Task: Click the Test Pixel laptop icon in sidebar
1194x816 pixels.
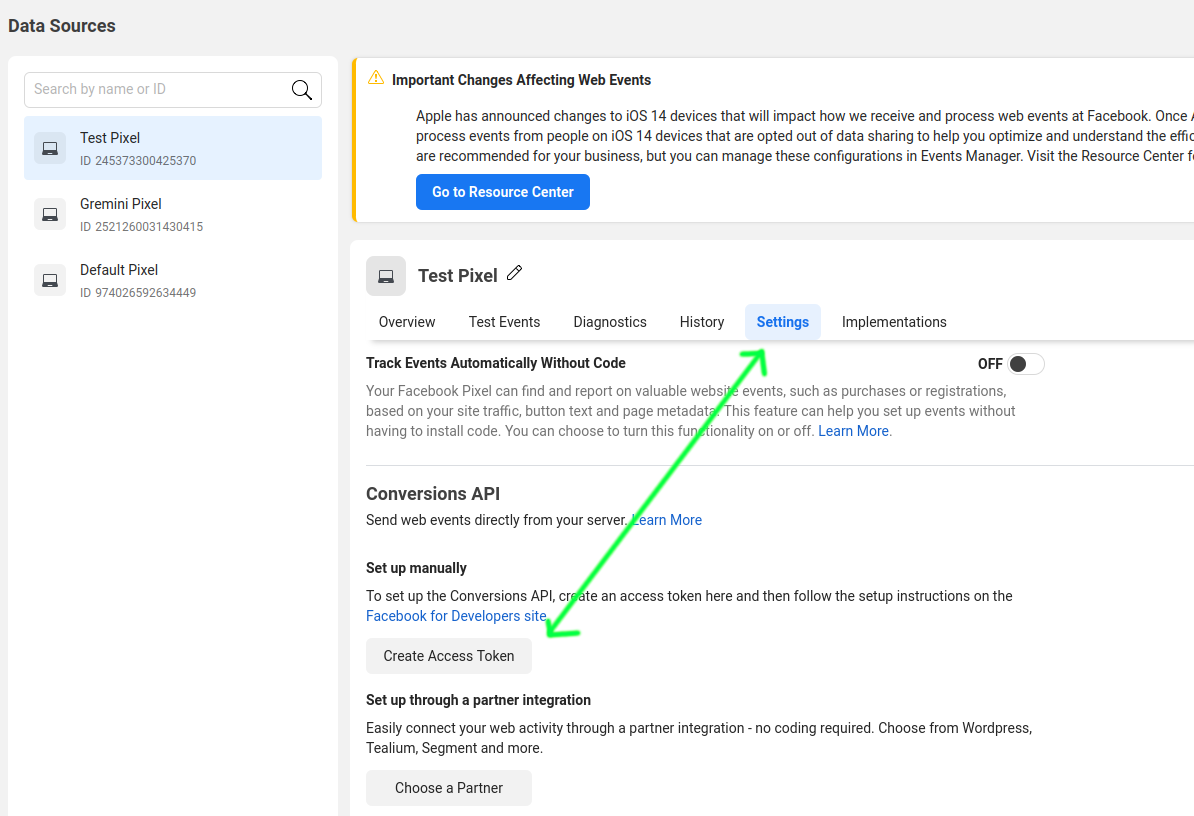Action: tap(49, 148)
